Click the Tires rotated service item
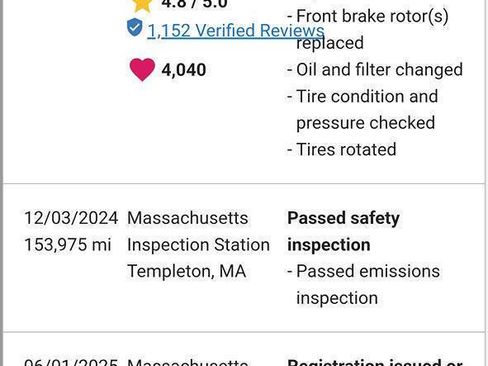The width and height of the screenshot is (488, 366). [x=342, y=149]
